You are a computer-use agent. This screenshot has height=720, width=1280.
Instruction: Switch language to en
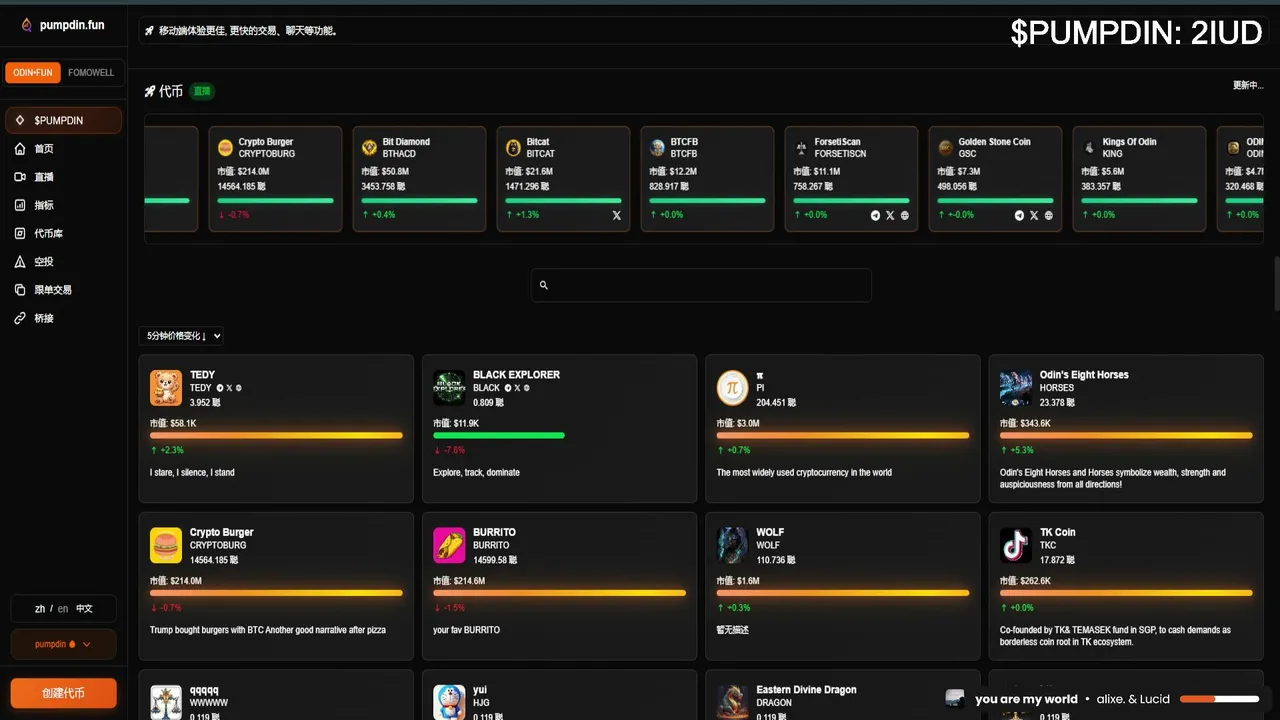coord(63,608)
